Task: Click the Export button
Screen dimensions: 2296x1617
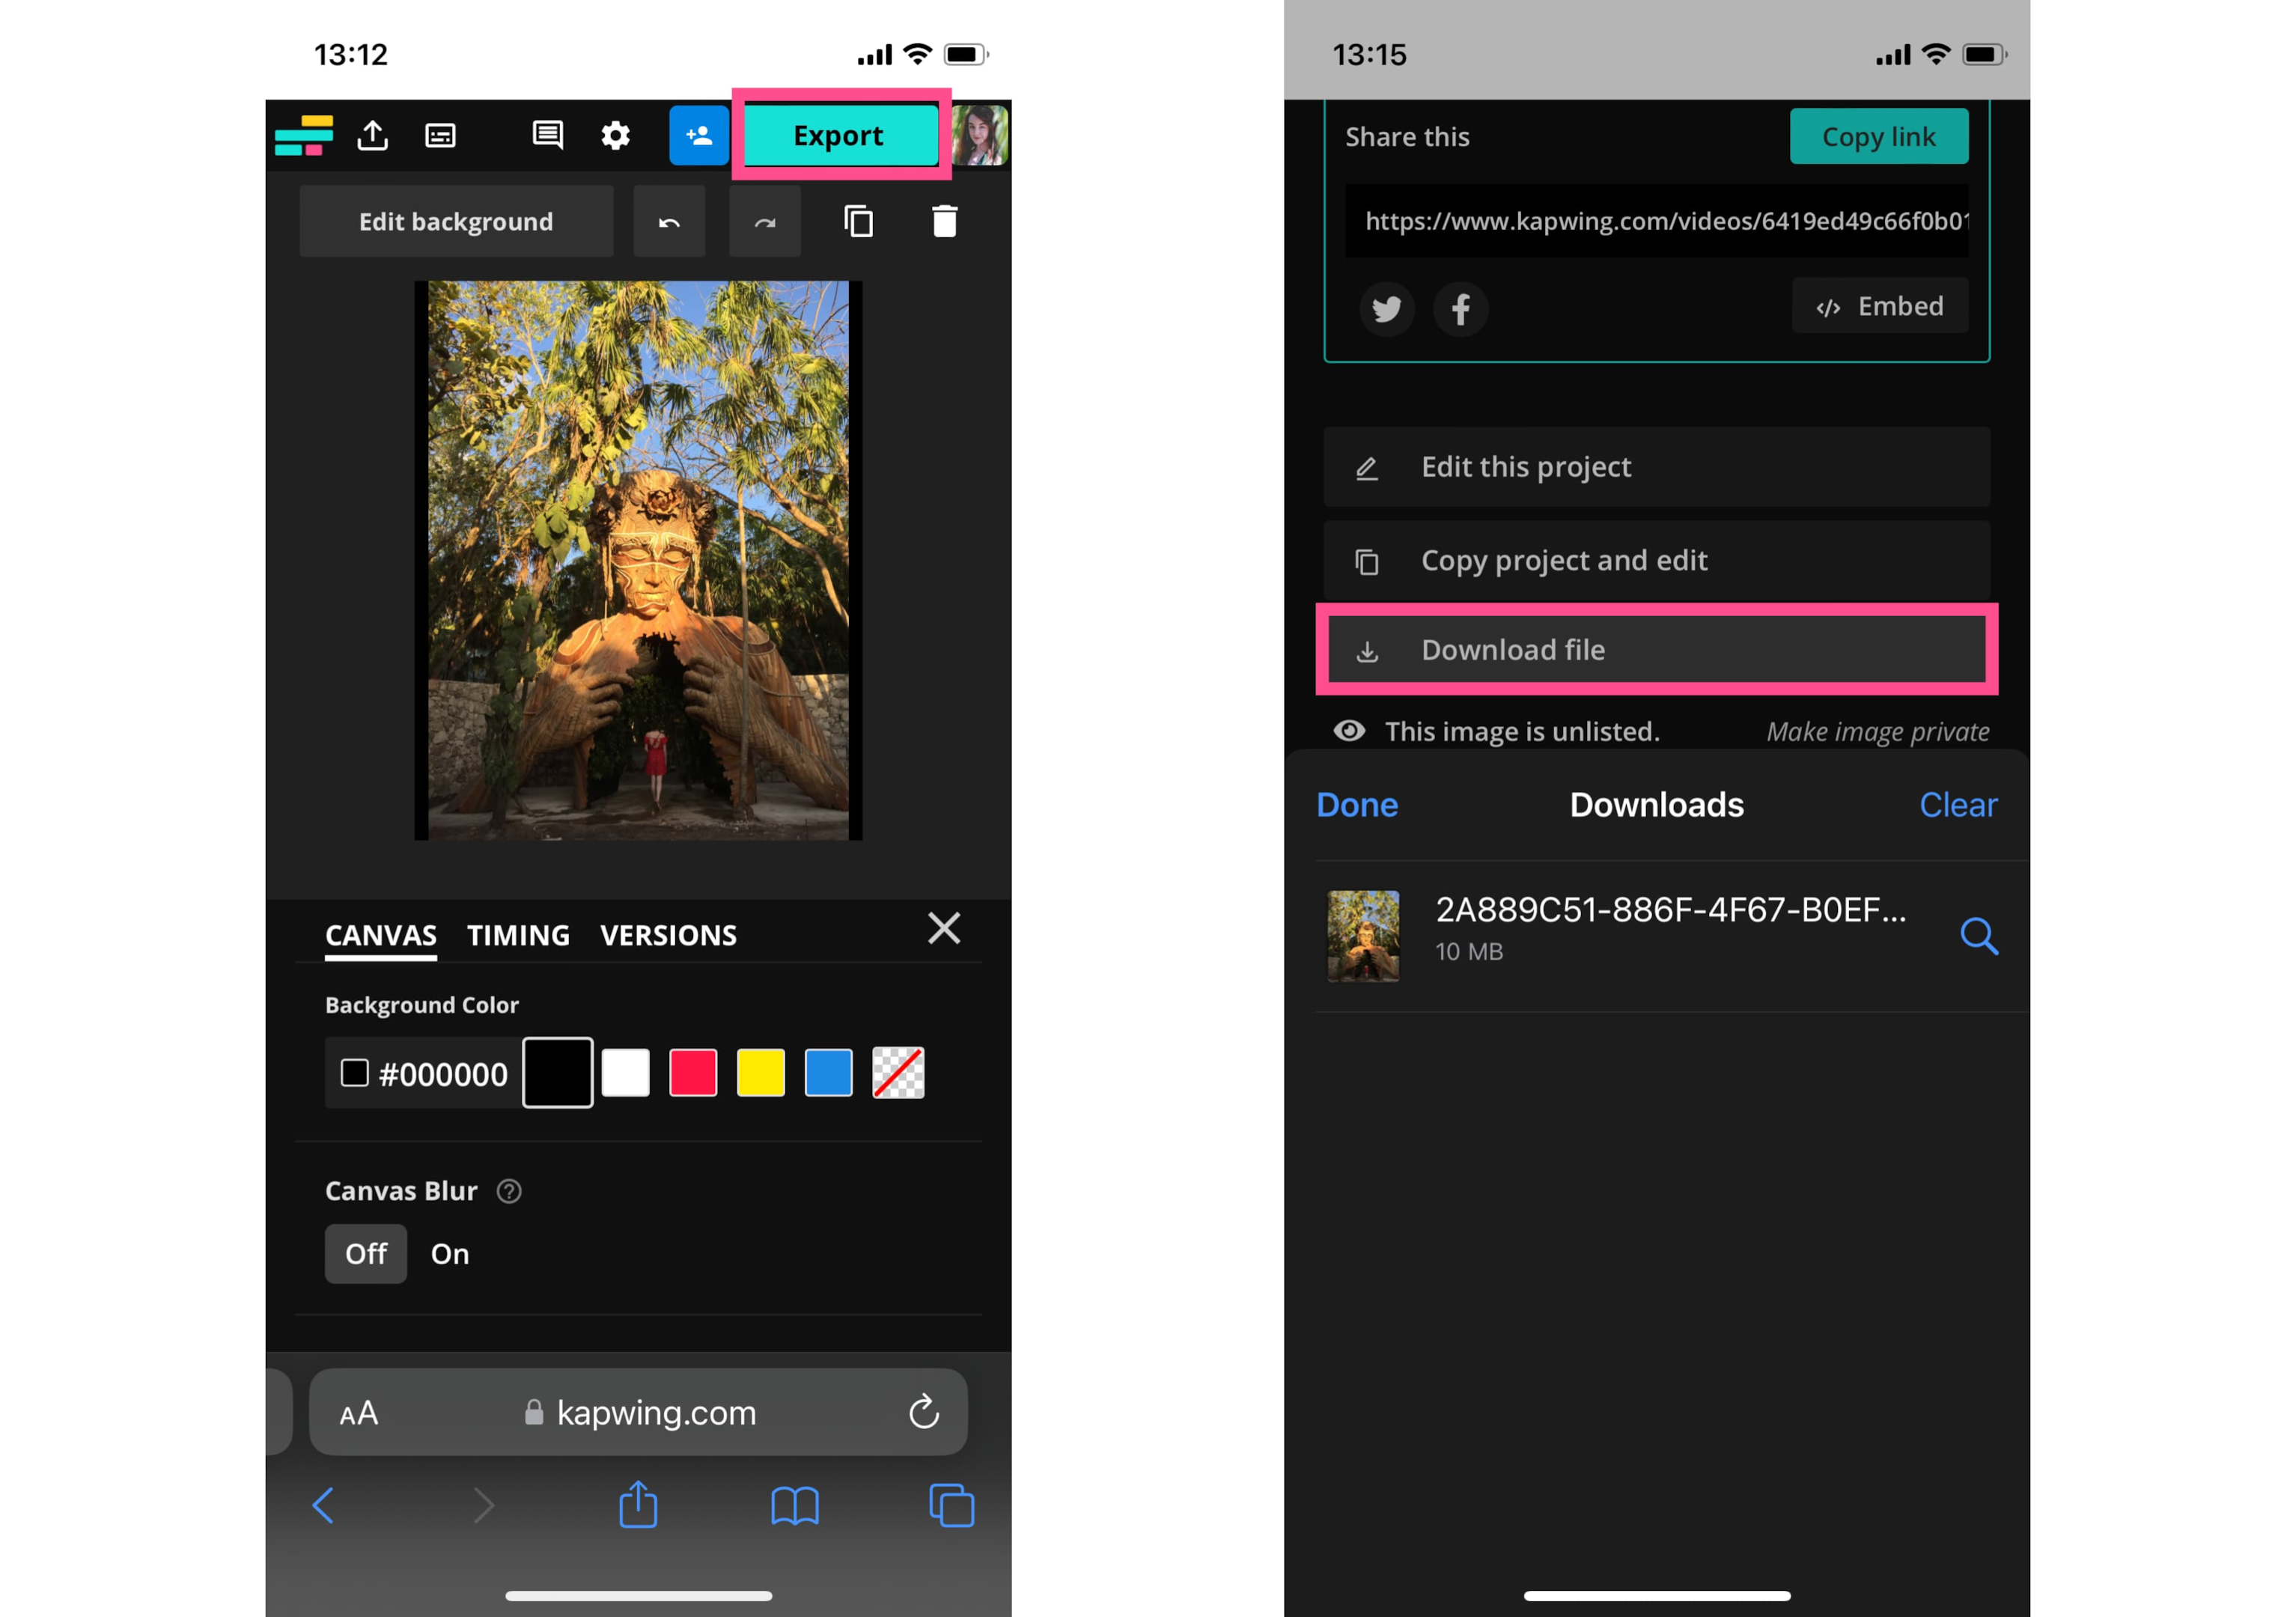Action: (838, 135)
